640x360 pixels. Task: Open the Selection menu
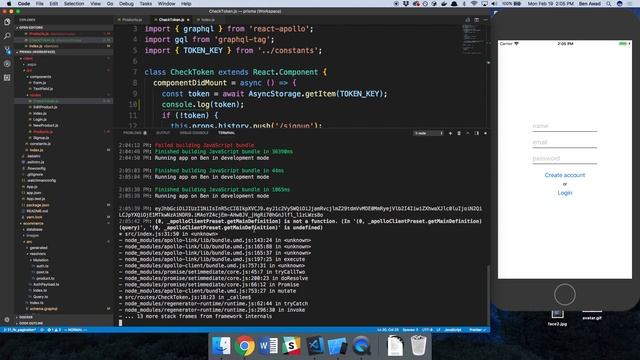point(74,4)
